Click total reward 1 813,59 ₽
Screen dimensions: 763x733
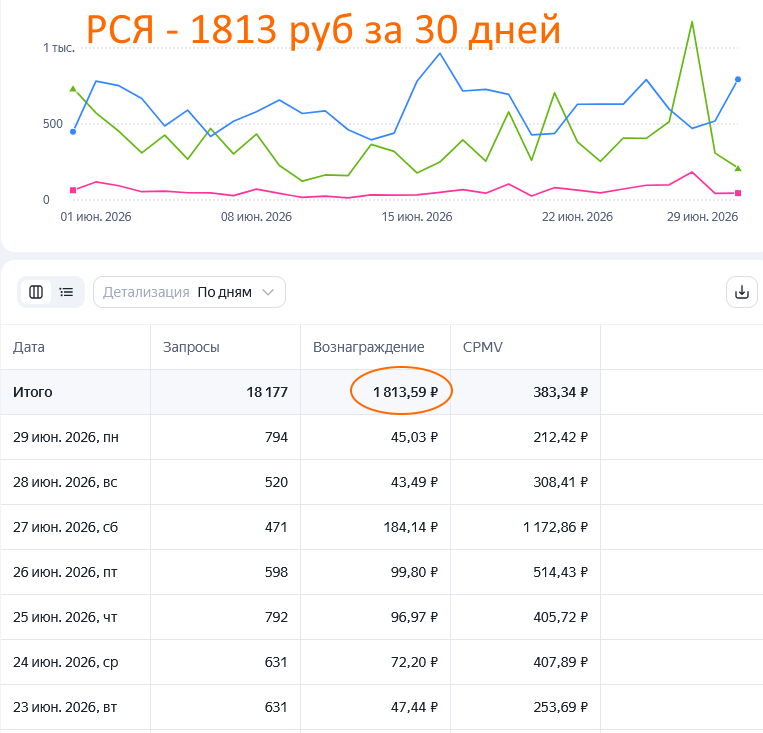tap(405, 392)
